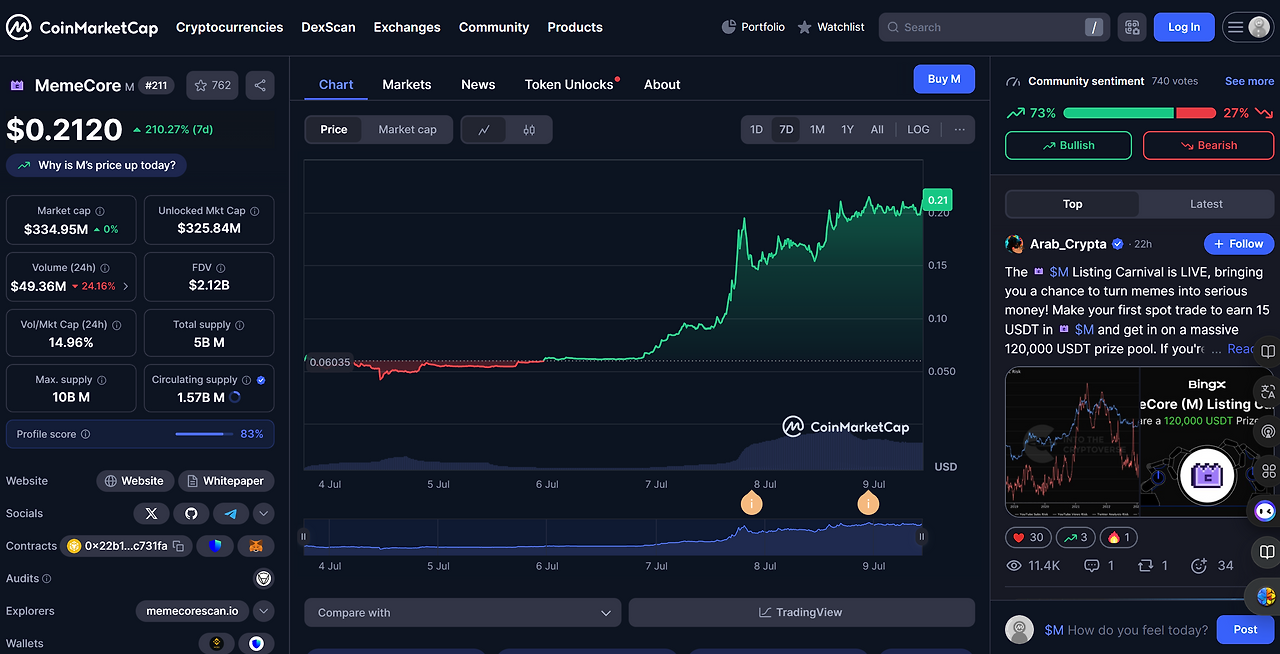Copy the 0x22b1...c731fa contract address
This screenshot has height=654, width=1280.
coord(178,546)
